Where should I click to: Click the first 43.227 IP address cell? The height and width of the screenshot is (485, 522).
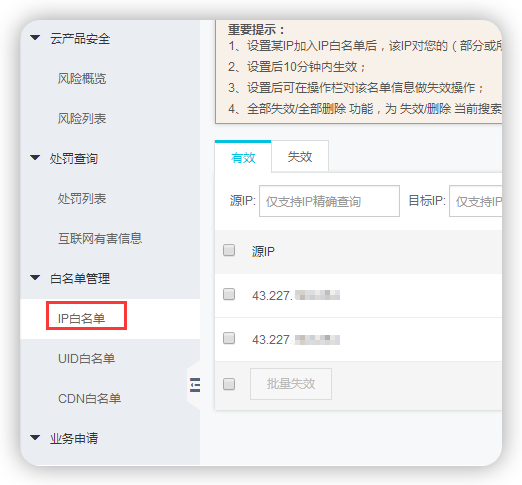[296, 295]
